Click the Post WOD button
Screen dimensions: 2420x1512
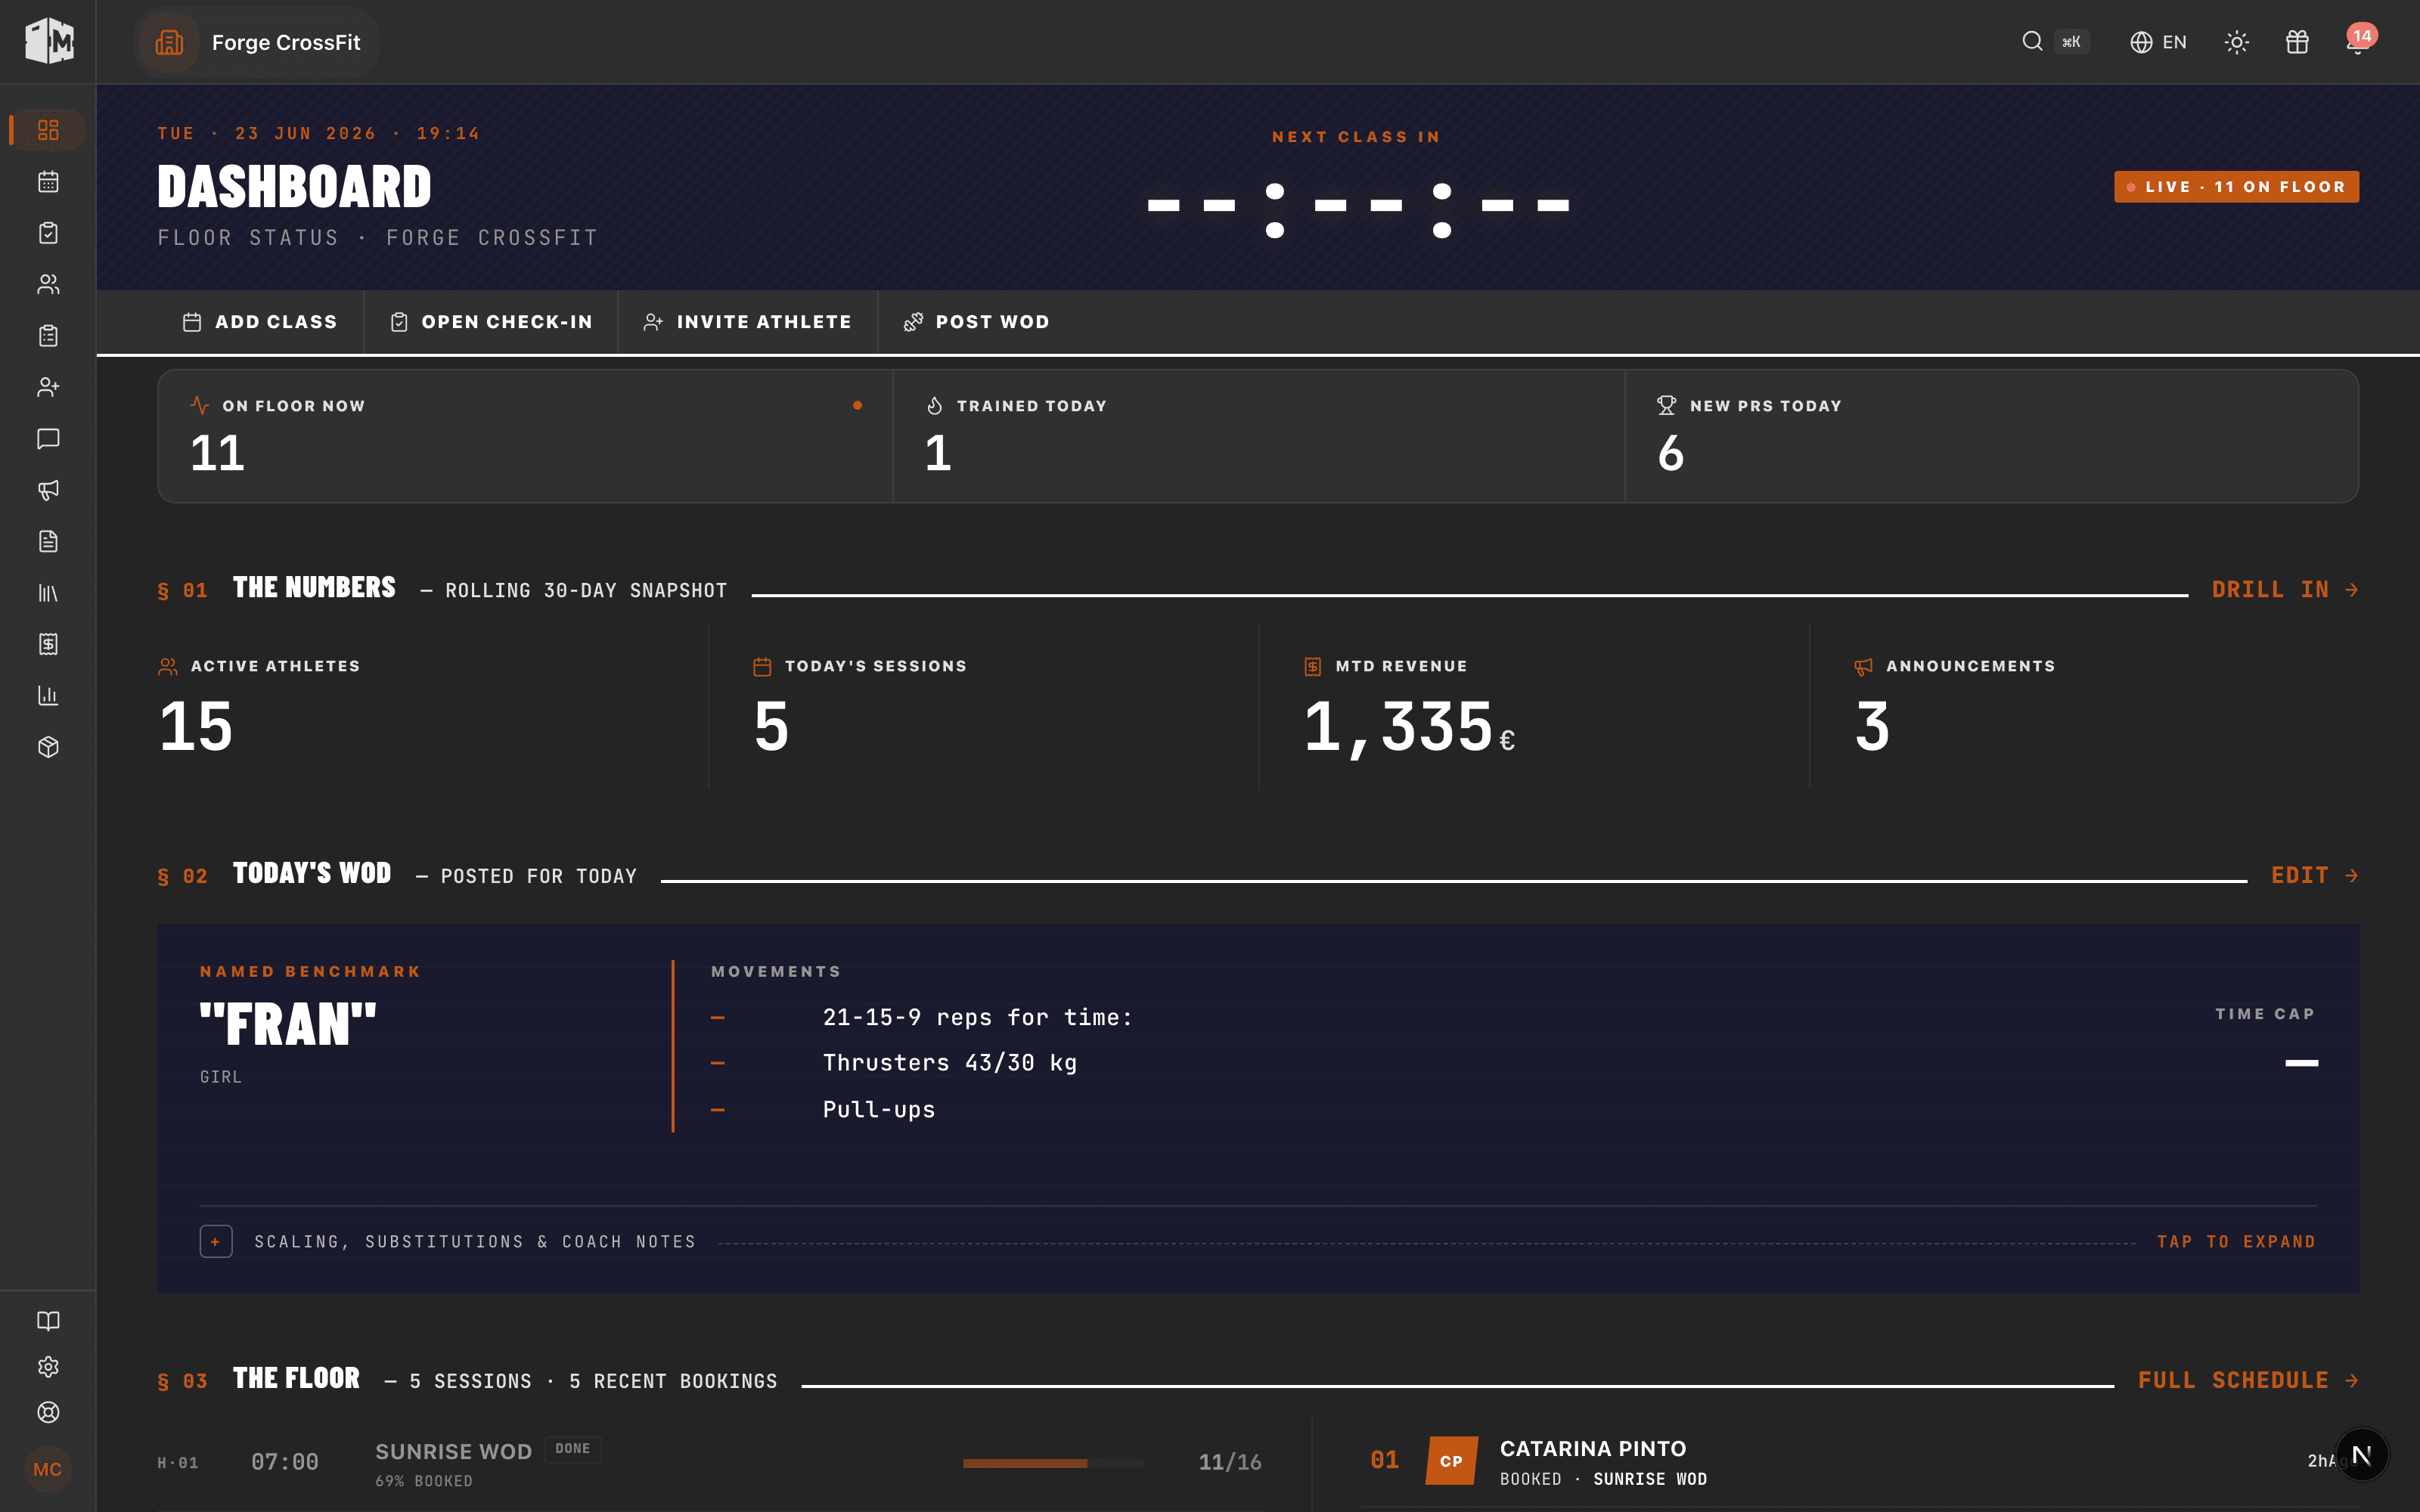tap(976, 322)
